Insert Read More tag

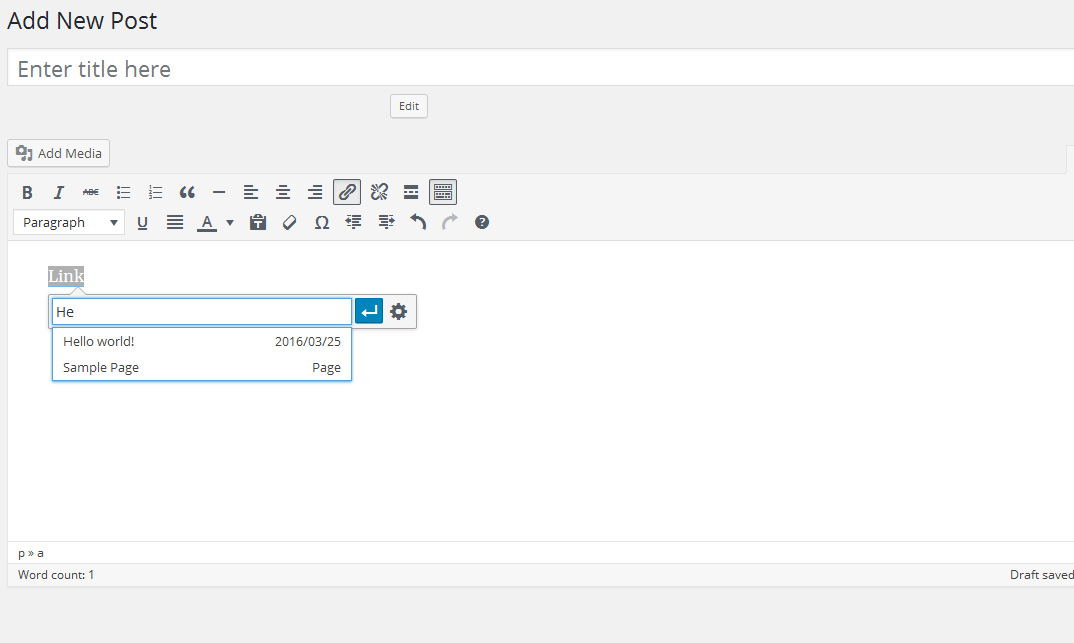point(411,193)
